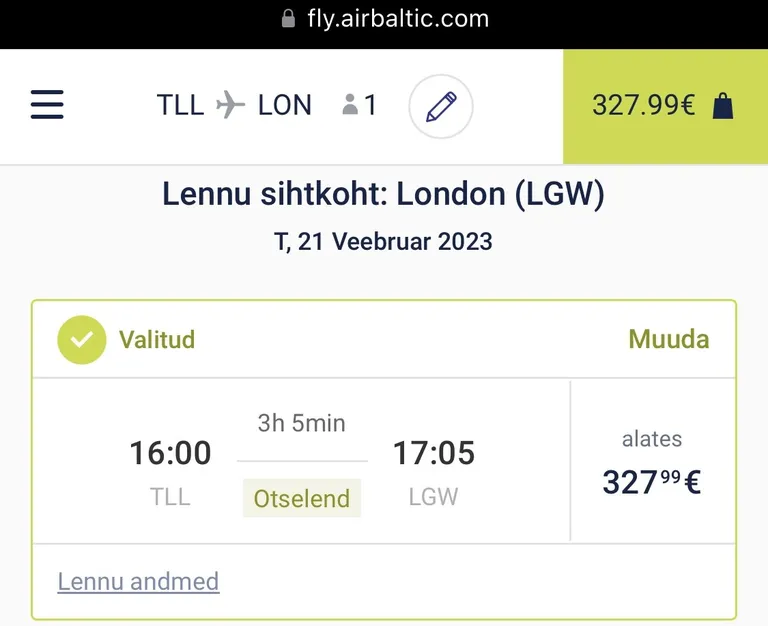Click the pencil edit search icon
Screen dimensions: 768x626
click(441, 106)
